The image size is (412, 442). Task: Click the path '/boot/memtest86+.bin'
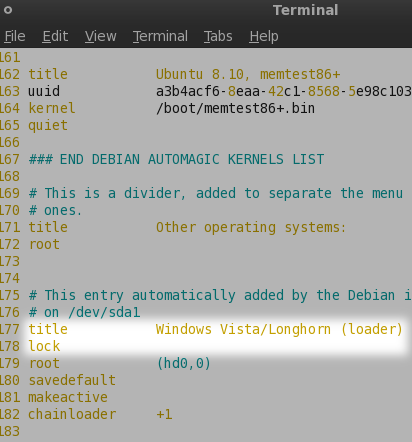[x=235, y=108]
